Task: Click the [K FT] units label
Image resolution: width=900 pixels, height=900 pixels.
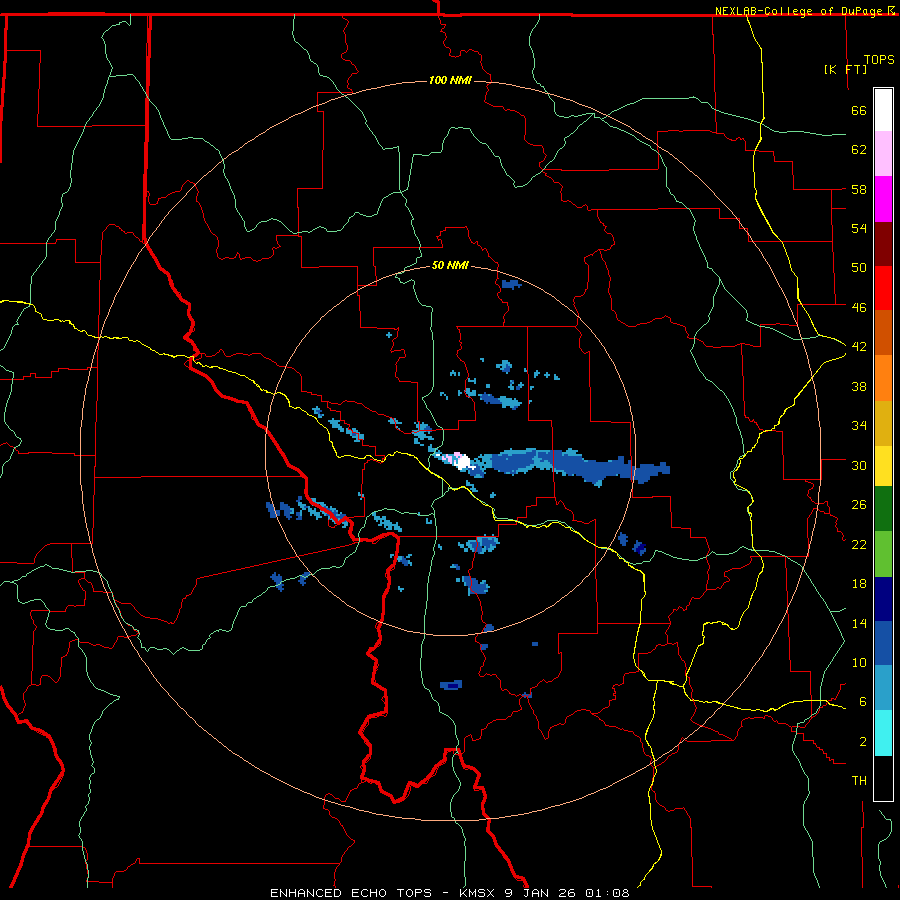Action: click(845, 69)
